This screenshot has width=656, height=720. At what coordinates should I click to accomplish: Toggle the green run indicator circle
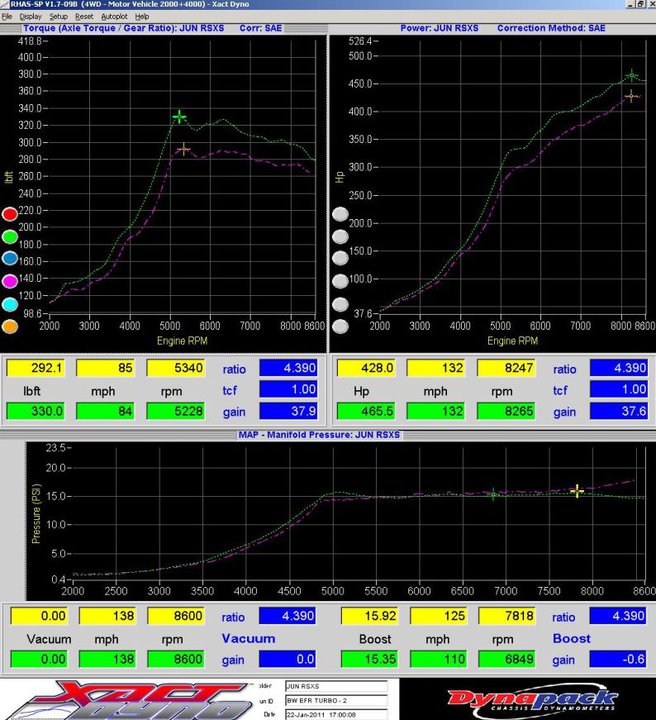[x=10, y=237]
